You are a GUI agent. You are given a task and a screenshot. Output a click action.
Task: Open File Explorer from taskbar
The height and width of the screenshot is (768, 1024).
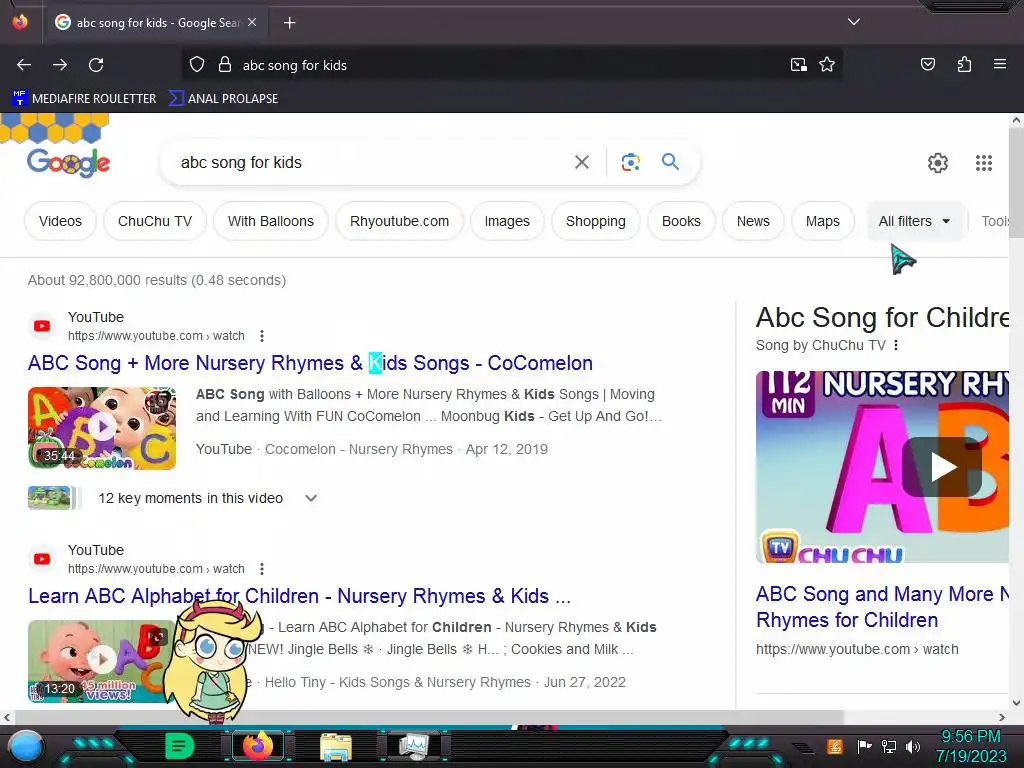click(336, 747)
